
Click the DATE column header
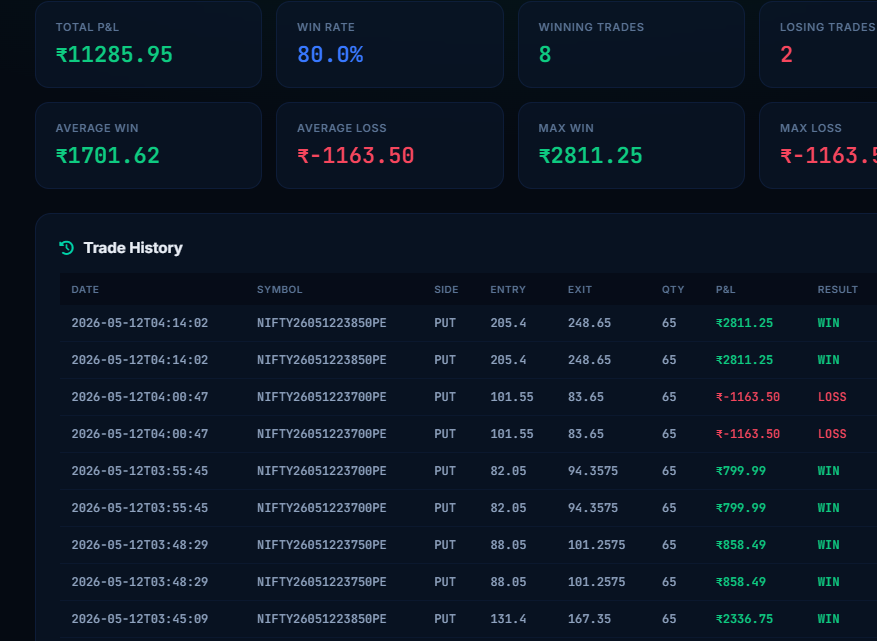click(x=85, y=289)
